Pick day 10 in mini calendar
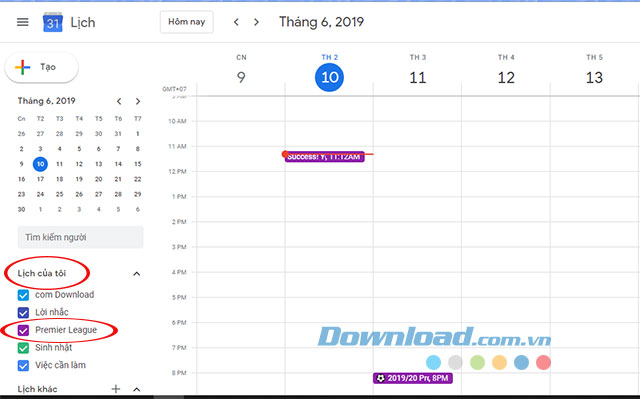The height and width of the screenshot is (399, 640). tap(40, 164)
